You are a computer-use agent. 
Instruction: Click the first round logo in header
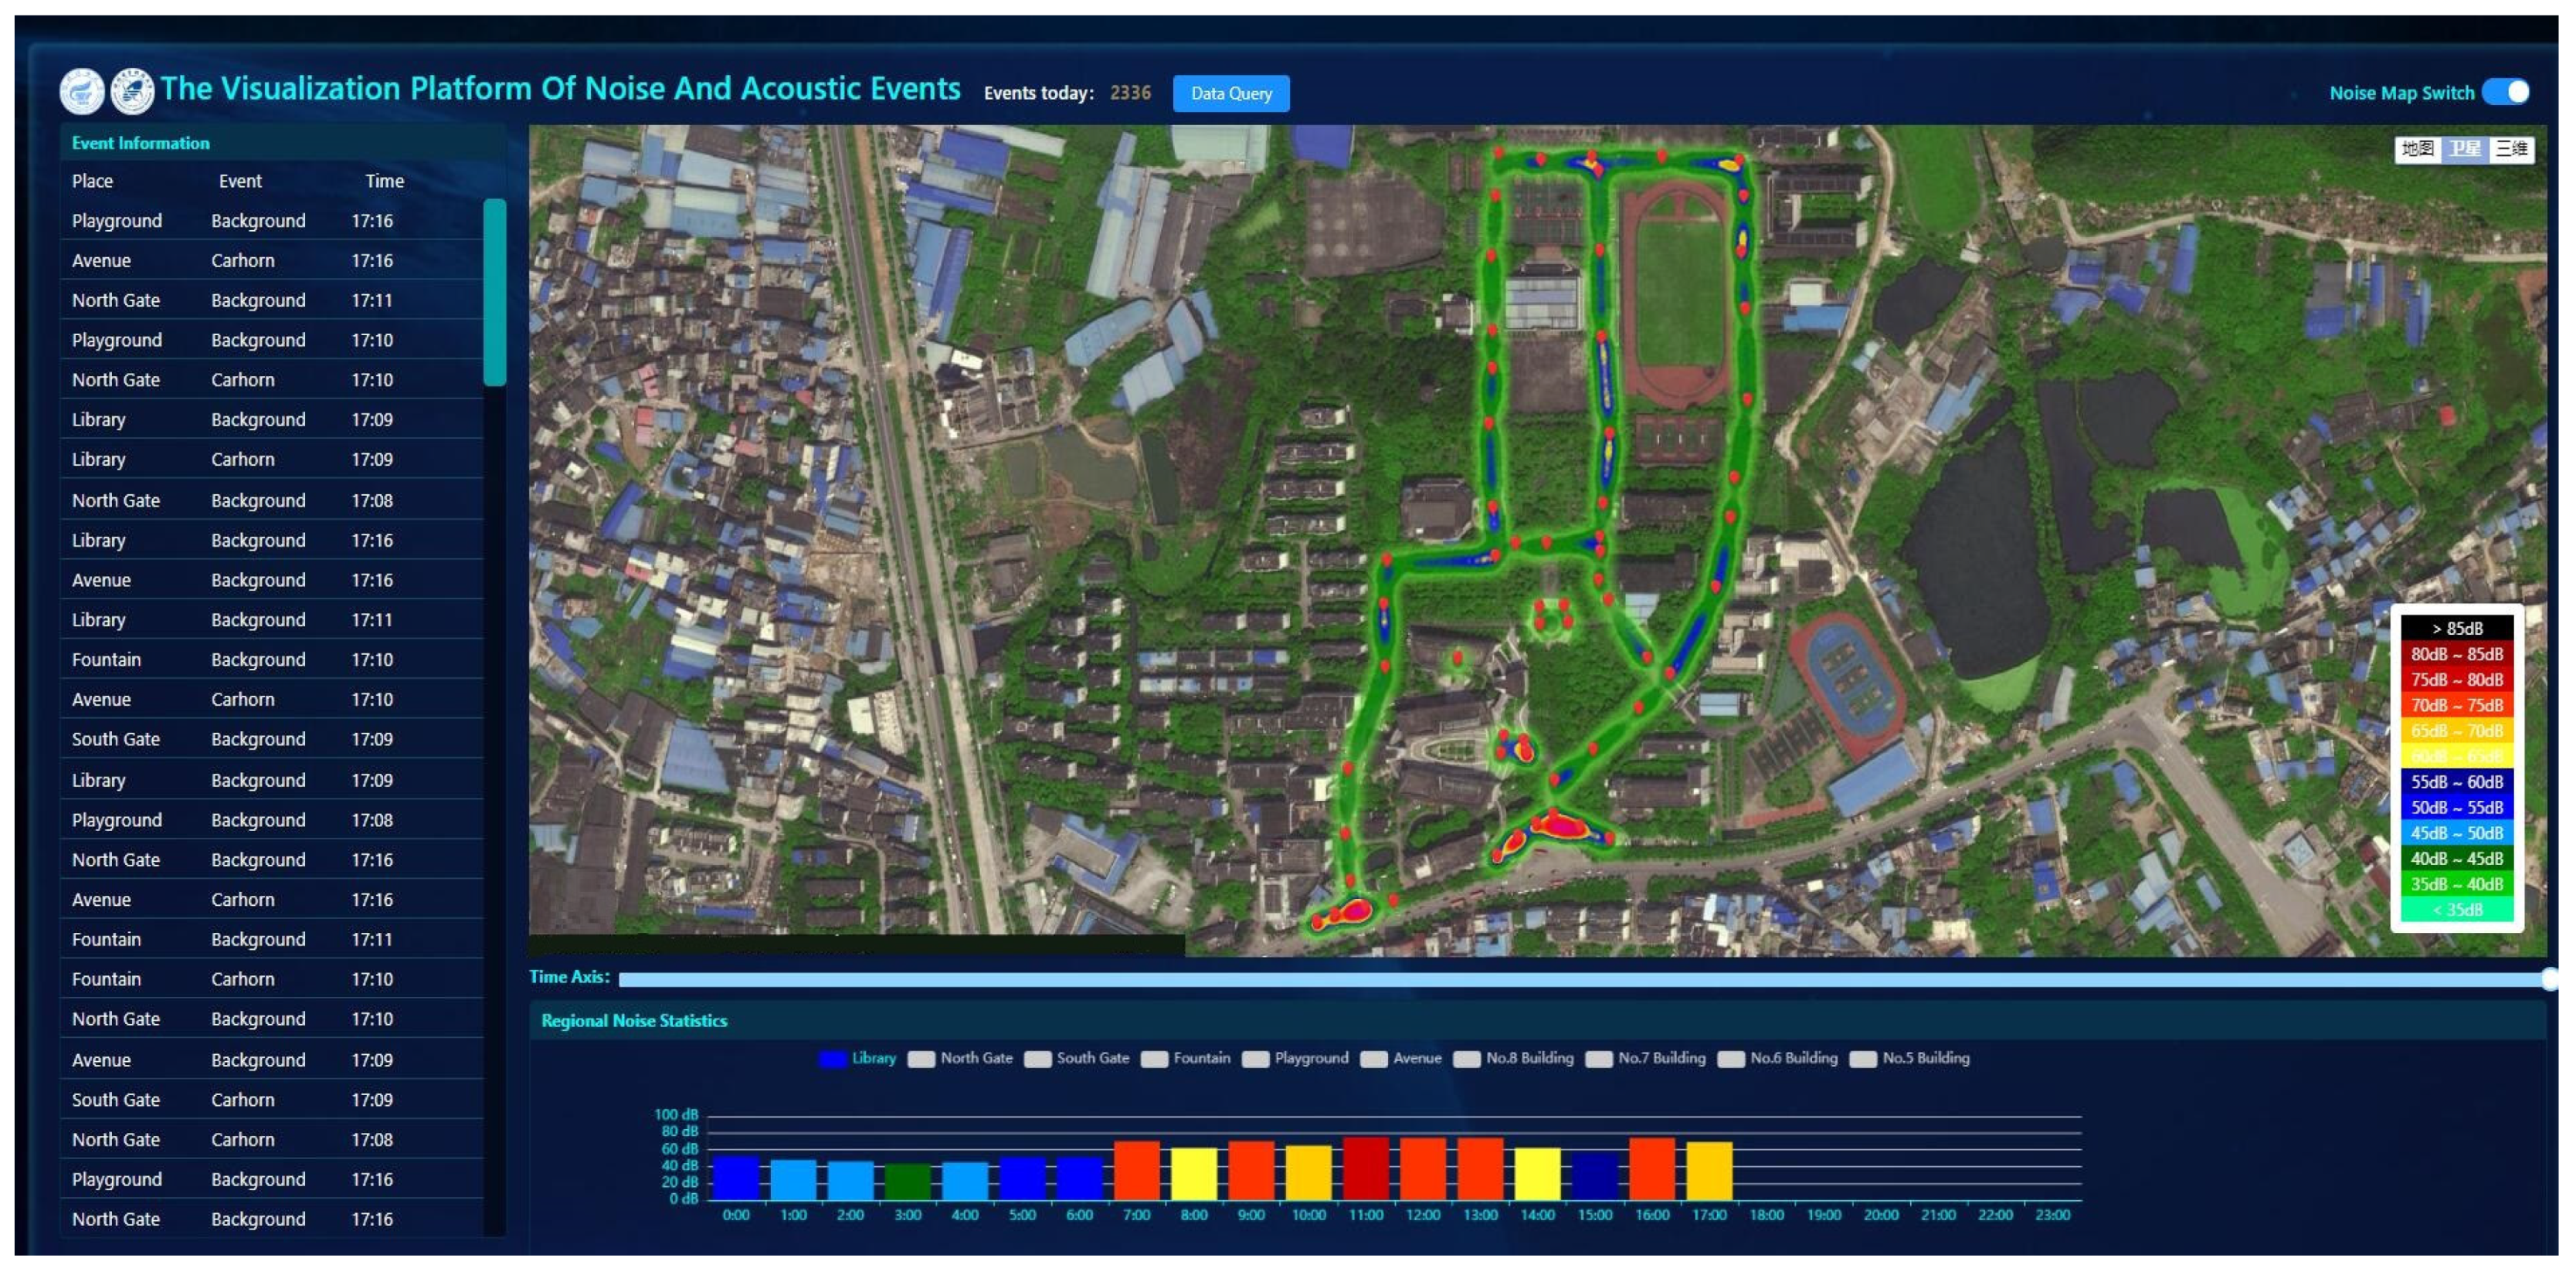[81, 92]
